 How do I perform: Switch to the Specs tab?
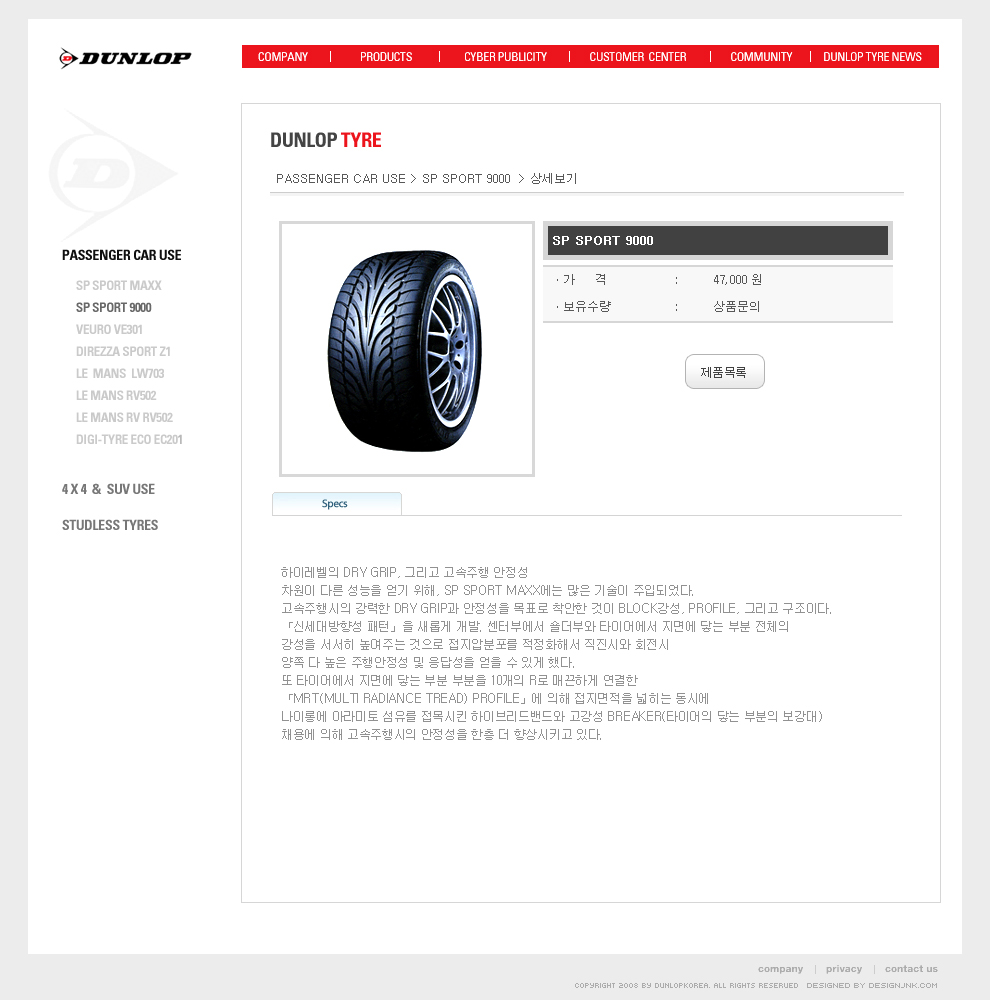point(337,504)
